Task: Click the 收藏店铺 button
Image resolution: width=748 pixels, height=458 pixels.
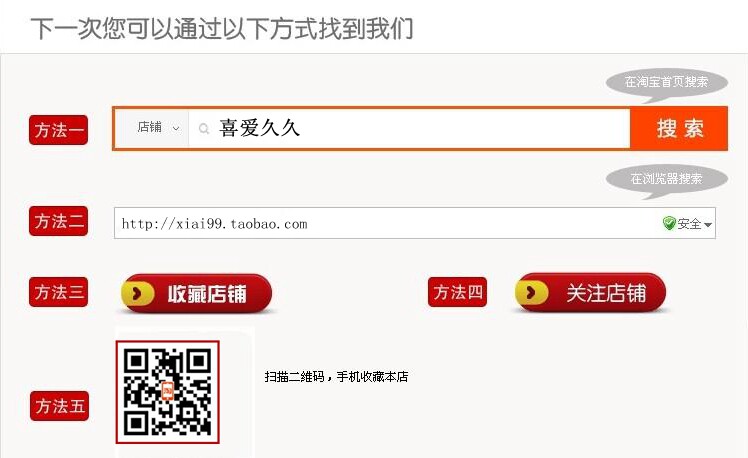Action: click(197, 293)
